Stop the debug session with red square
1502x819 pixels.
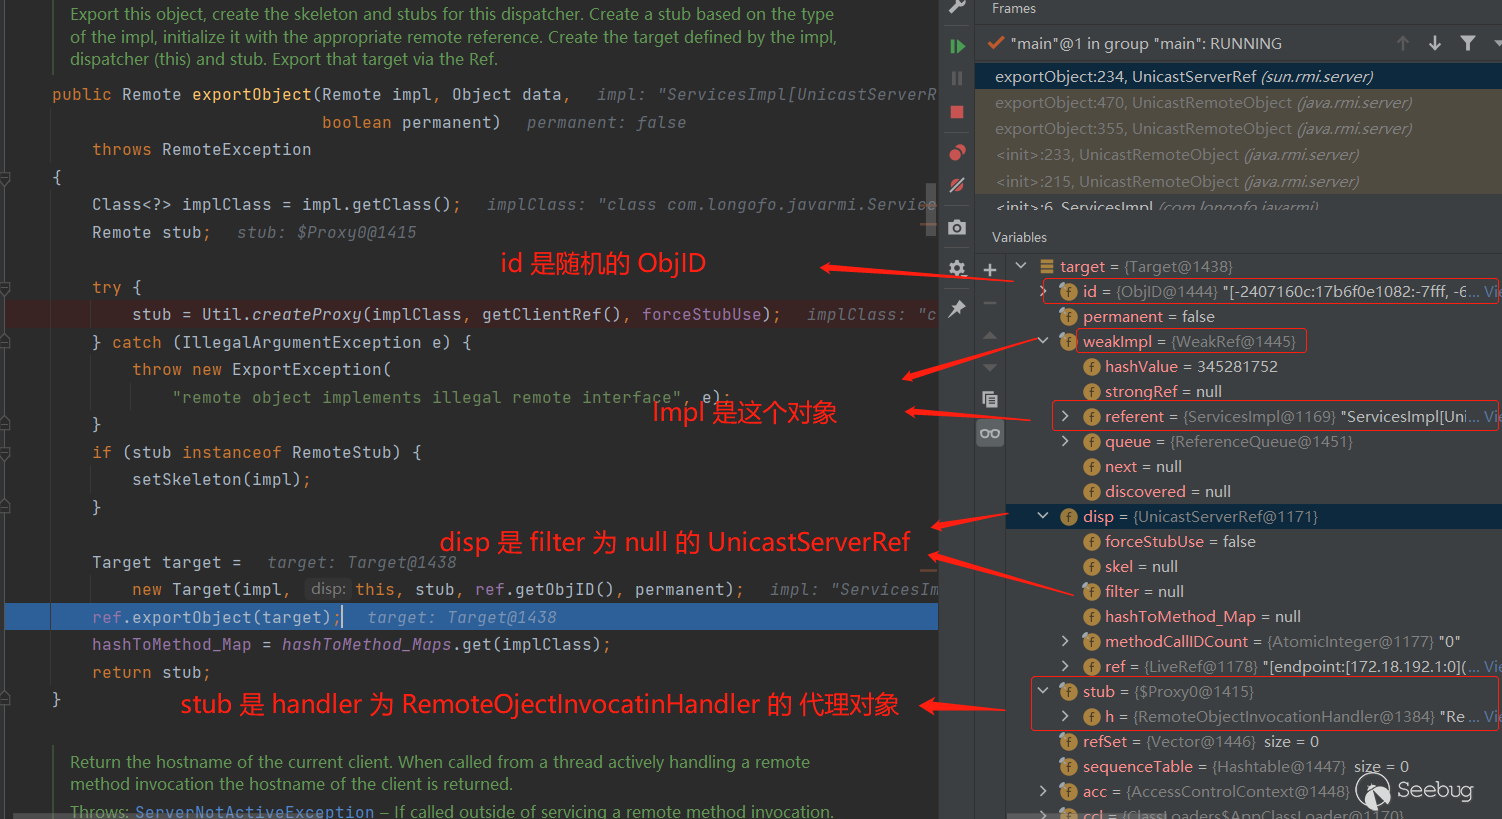(957, 112)
